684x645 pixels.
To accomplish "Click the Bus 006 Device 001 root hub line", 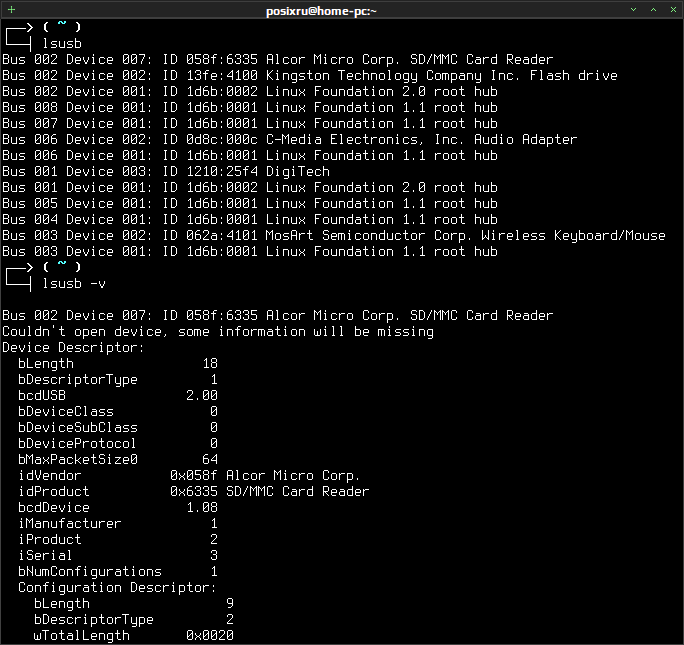I will (x=250, y=156).
